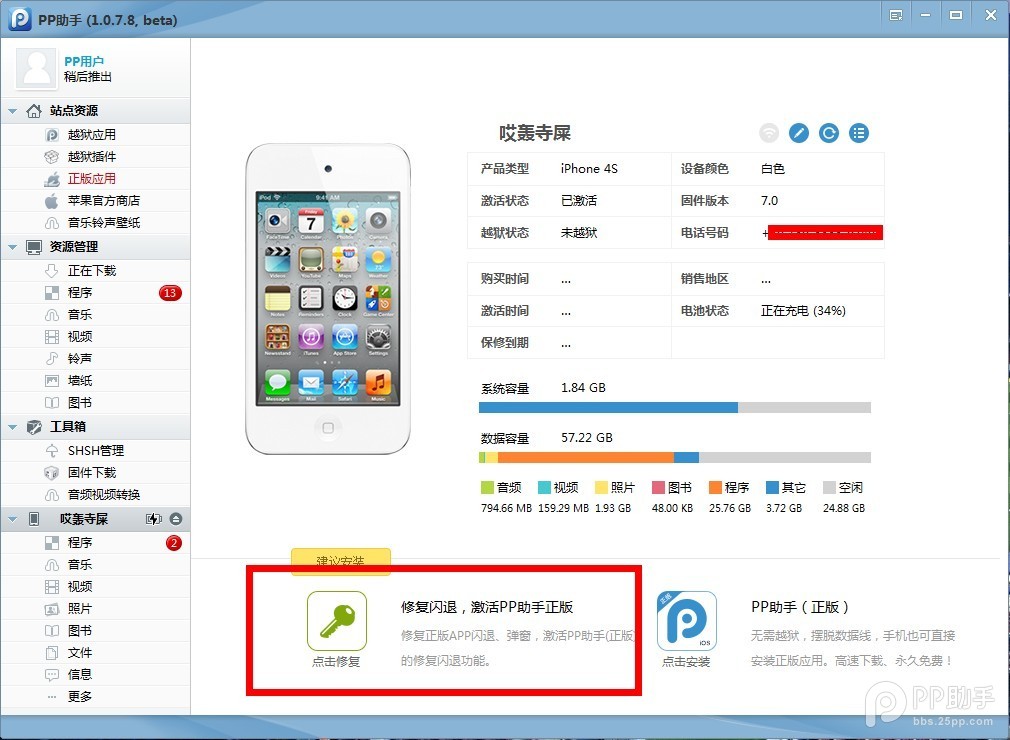Click the blue 其它 legend swatch
Viewport: 1010px width, 740px height.
tap(772, 488)
